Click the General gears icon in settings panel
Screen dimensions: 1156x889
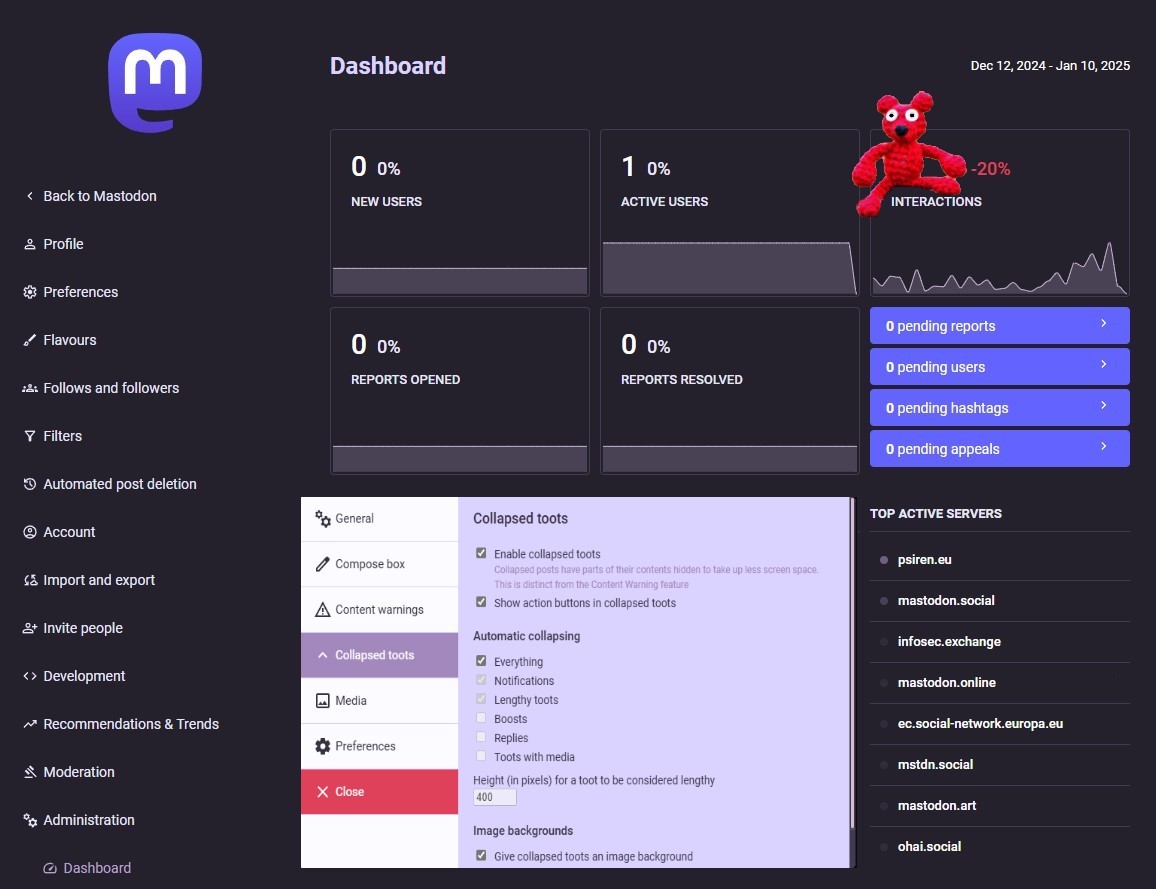323,519
